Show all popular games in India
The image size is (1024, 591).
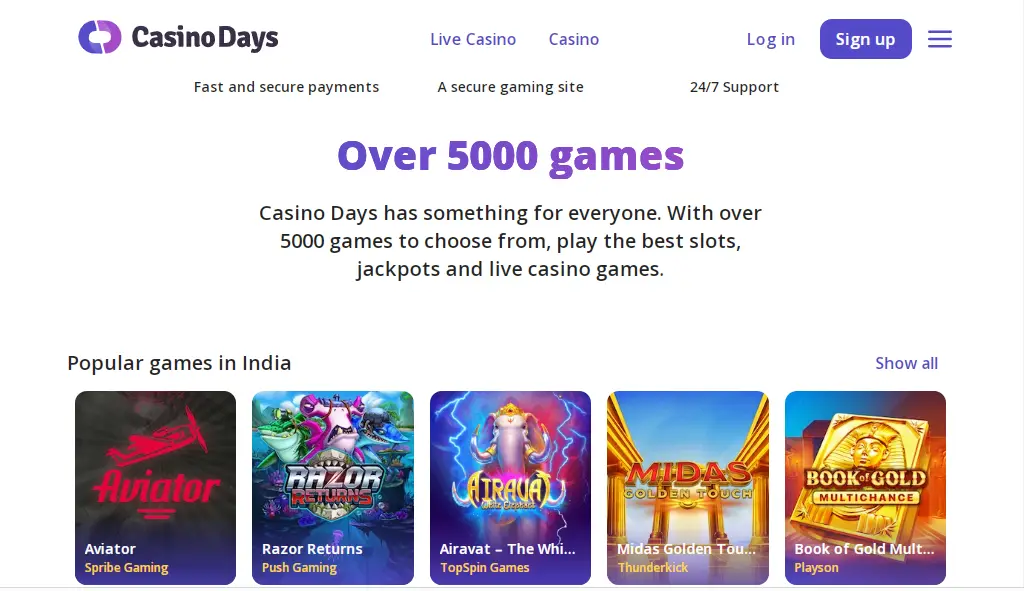tap(906, 363)
